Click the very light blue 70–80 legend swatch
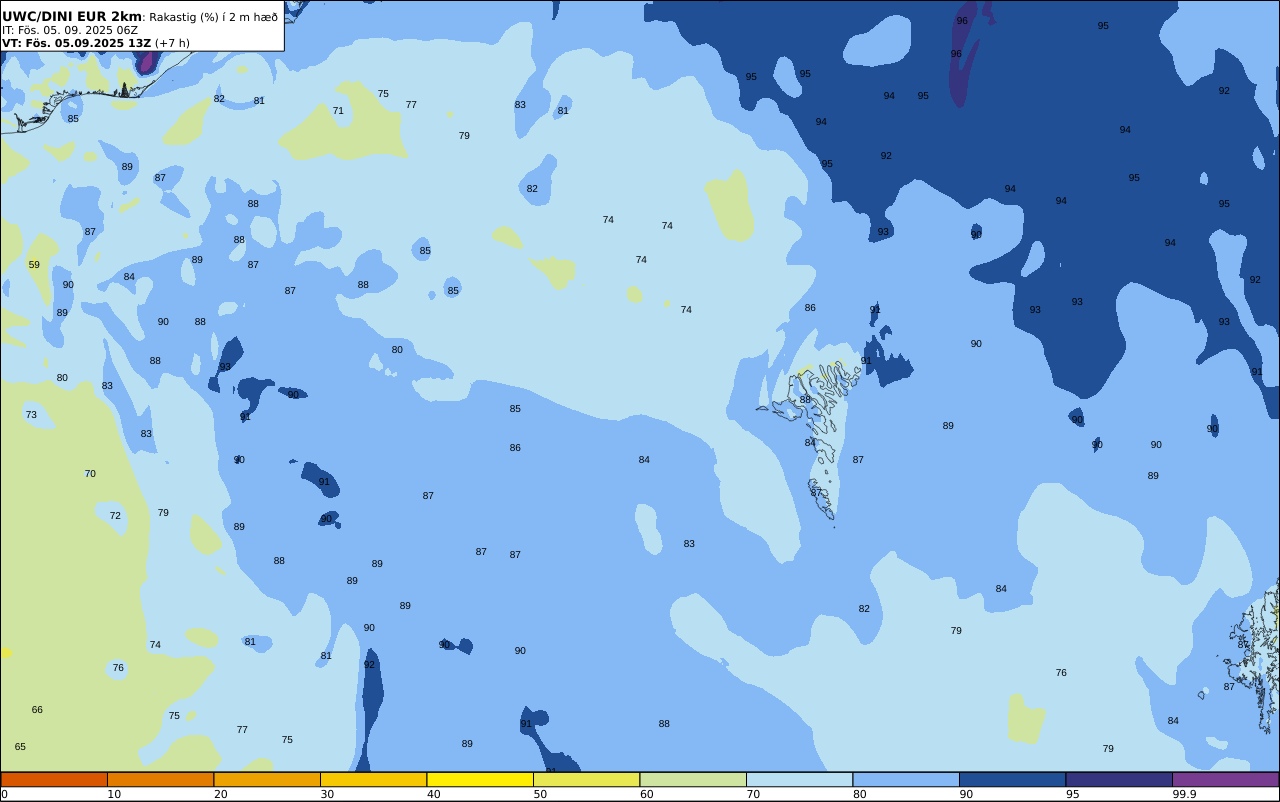The width and height of the screenshot is (1280, 802). click(x=799, y=779)
